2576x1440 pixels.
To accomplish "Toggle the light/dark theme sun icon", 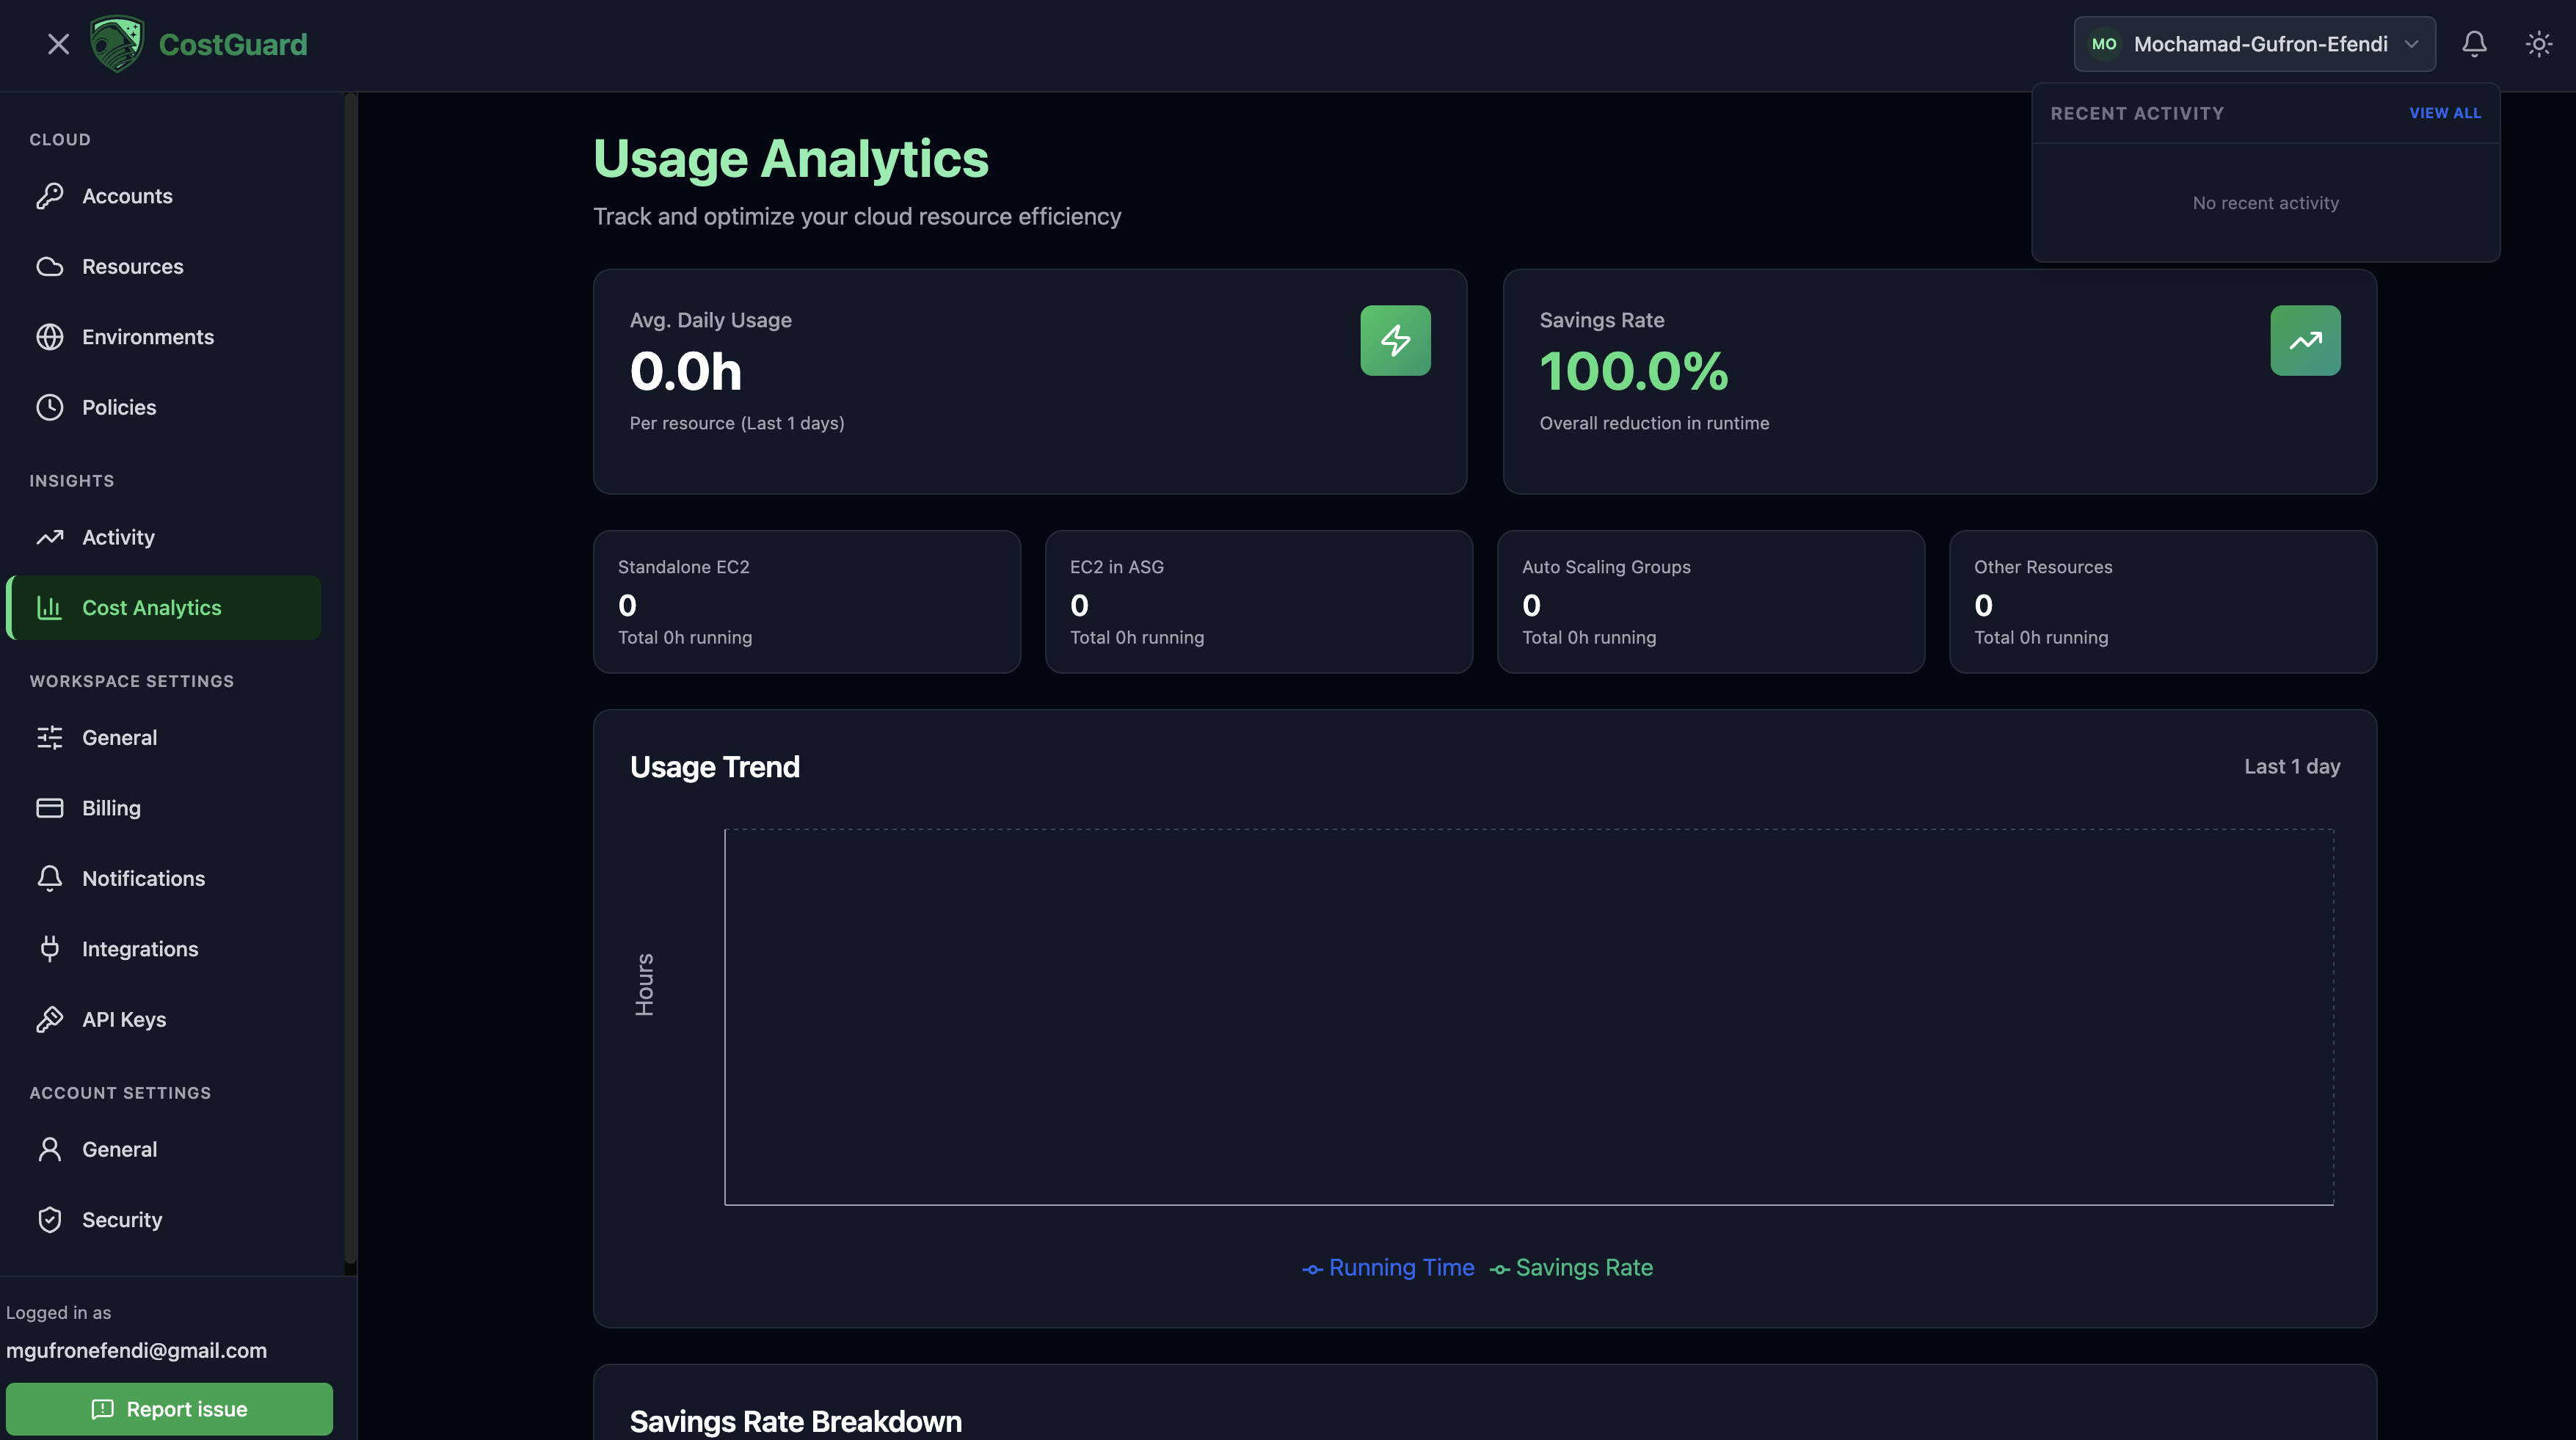I will point(2538,44).
